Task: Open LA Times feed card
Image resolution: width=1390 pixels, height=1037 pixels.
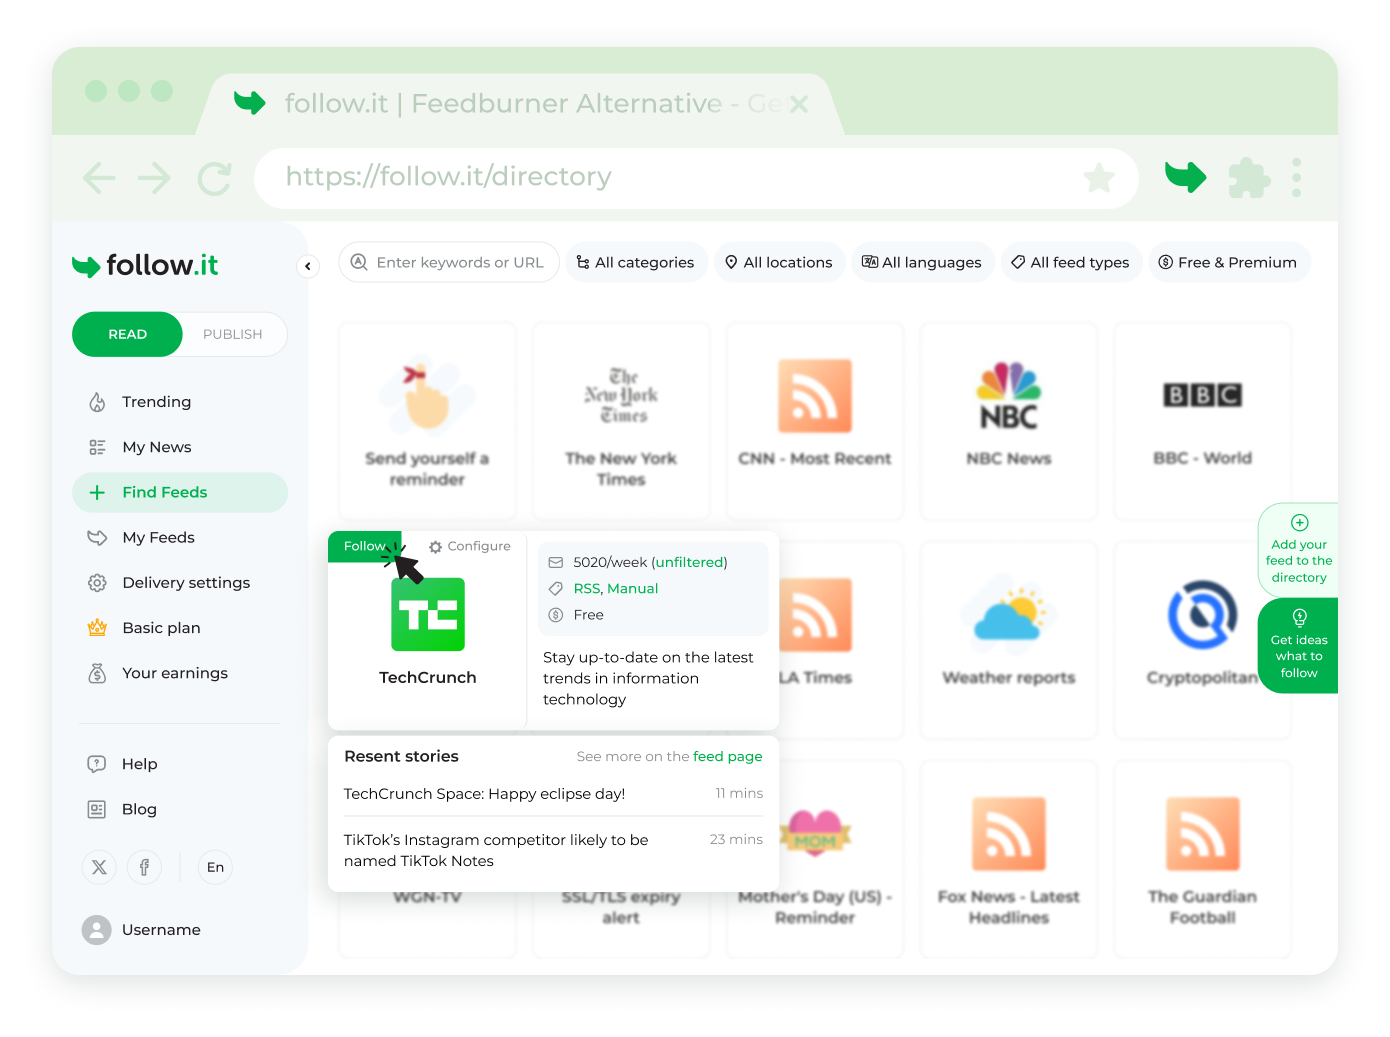Action: click(x=840, y=640)
